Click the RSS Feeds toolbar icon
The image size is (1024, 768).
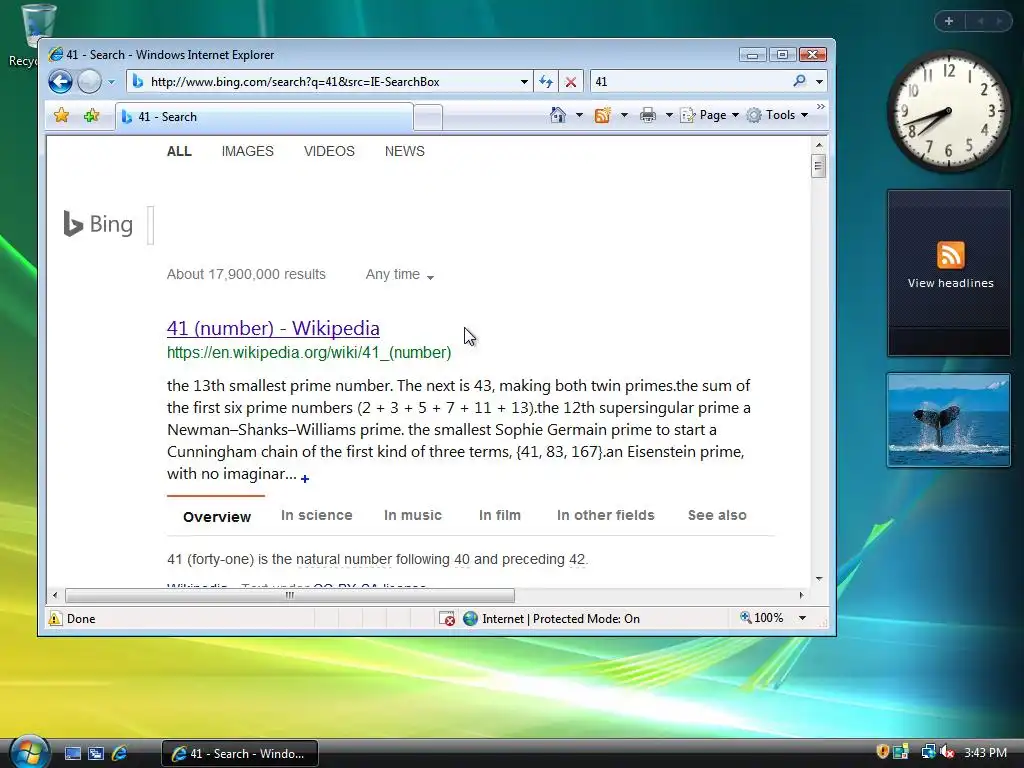(602, 115)
